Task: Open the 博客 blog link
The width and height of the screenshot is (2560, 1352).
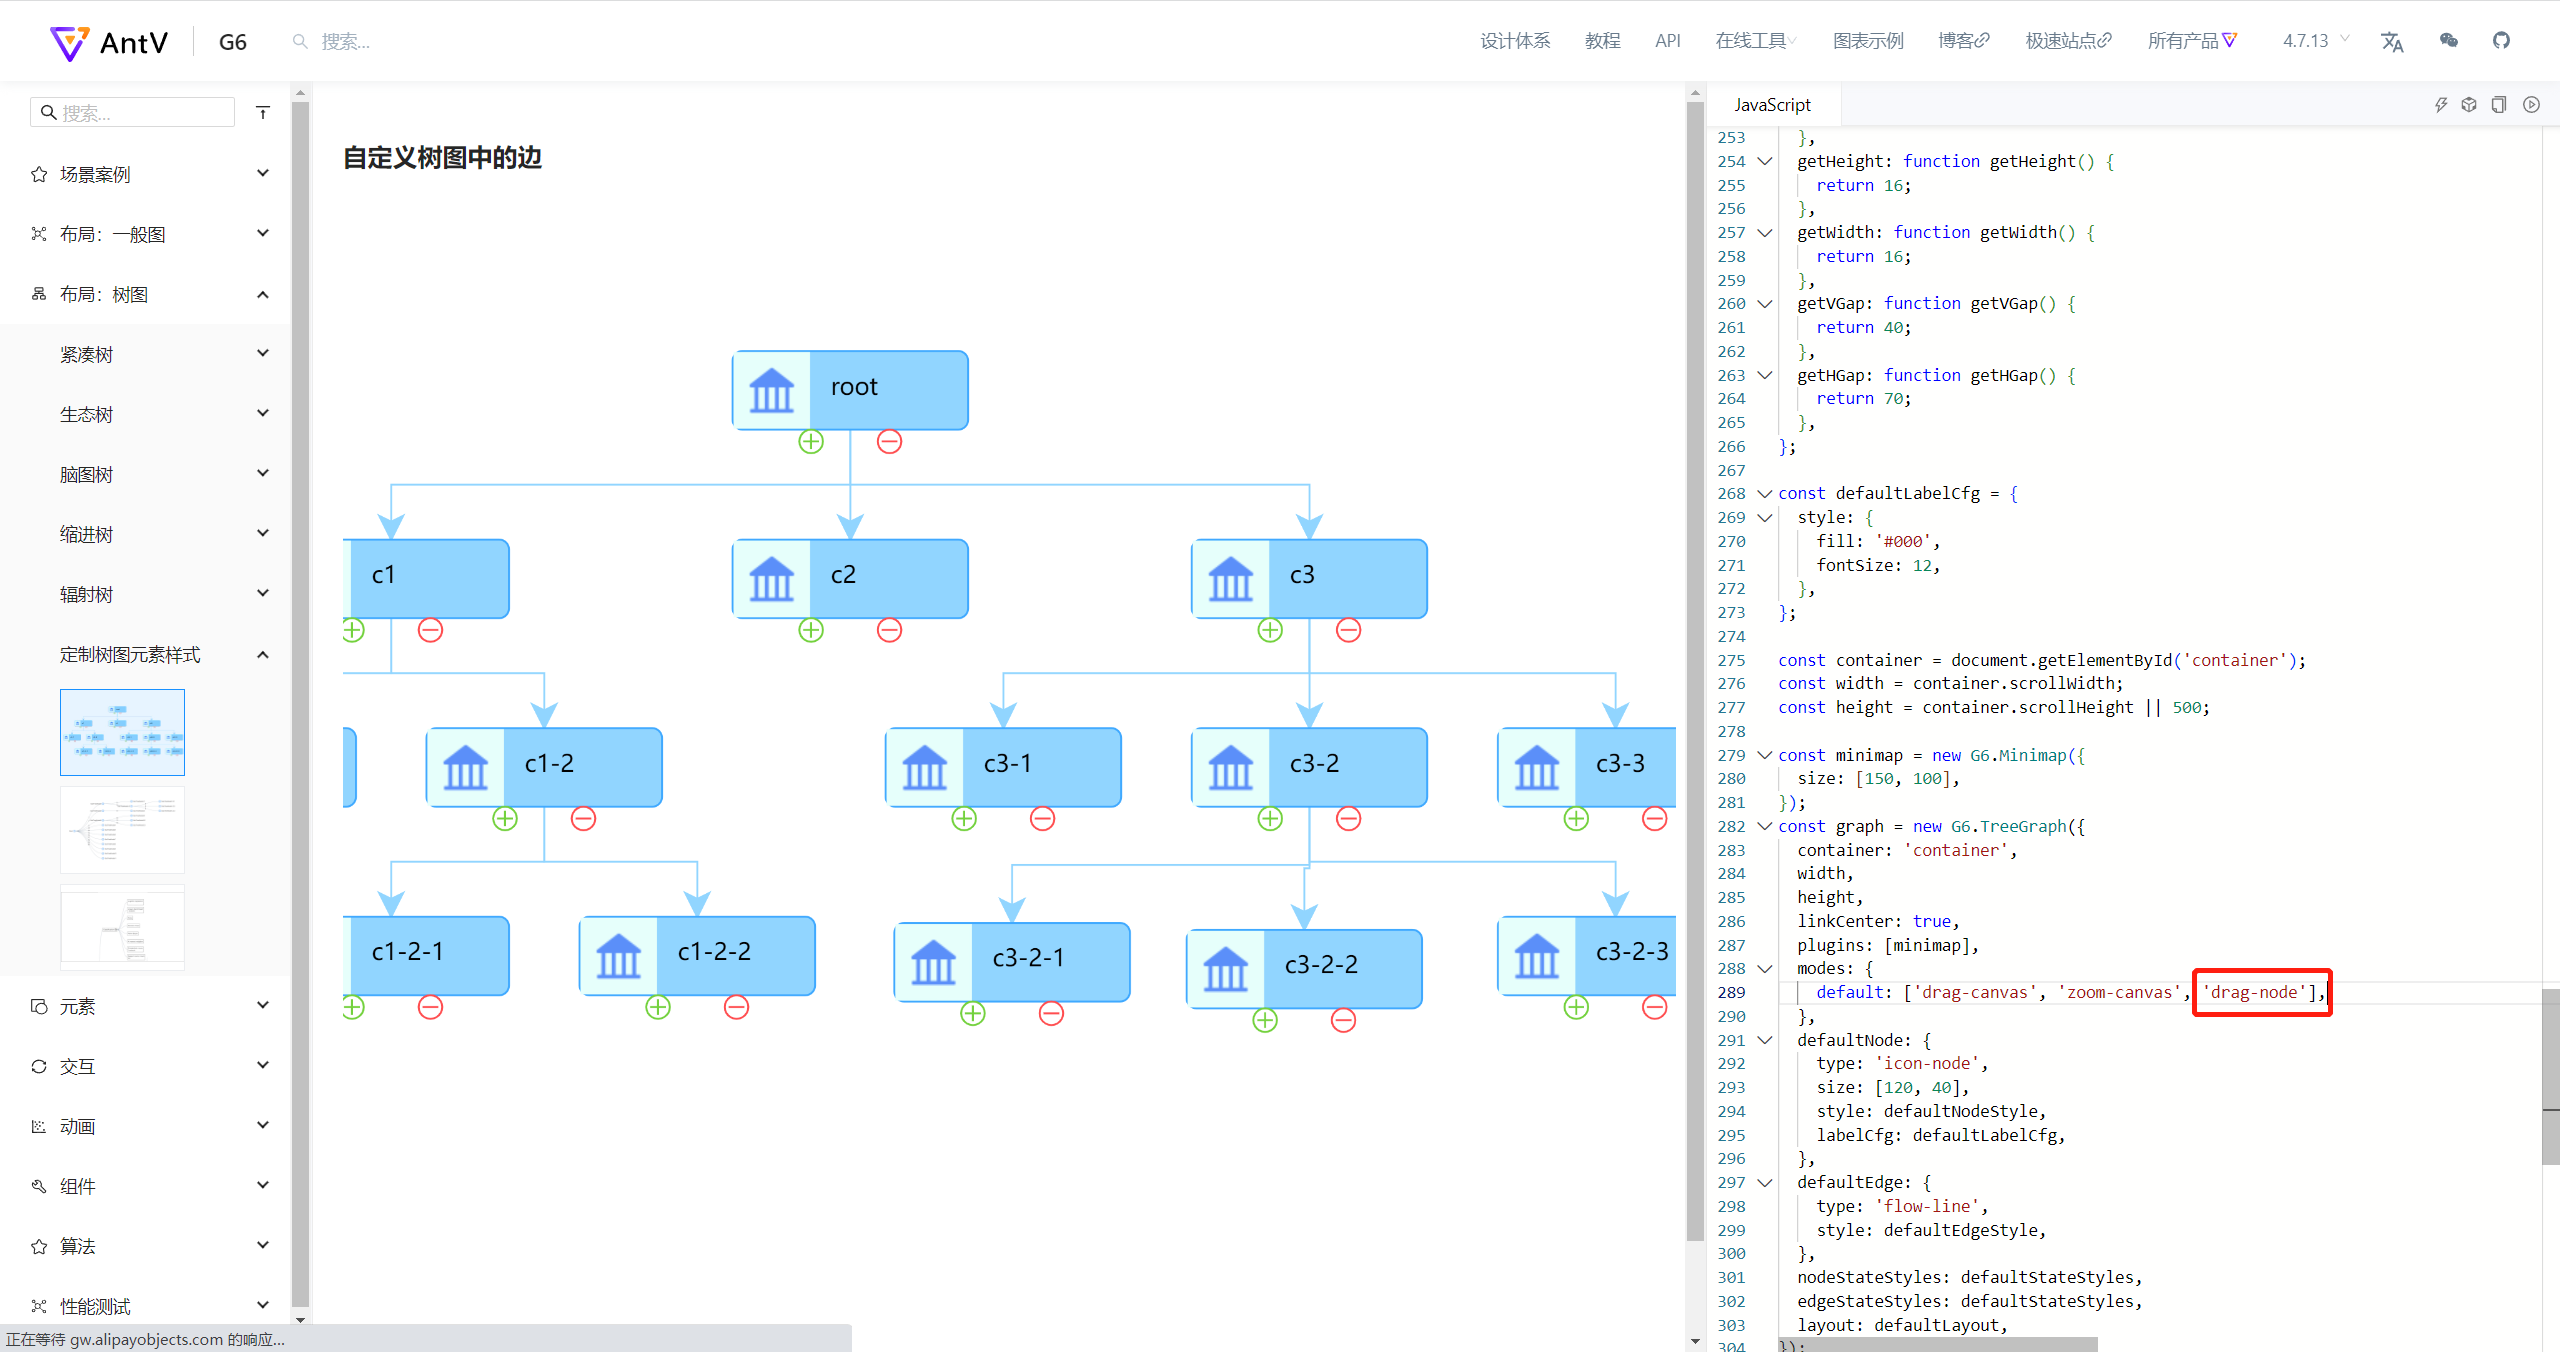Action: tap(1962, 40)
